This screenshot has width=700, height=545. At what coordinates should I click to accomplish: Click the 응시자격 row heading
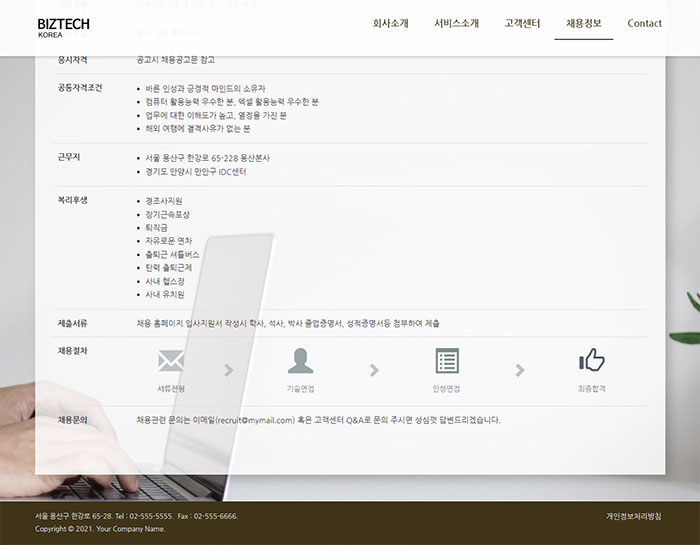tap(72, 60)
